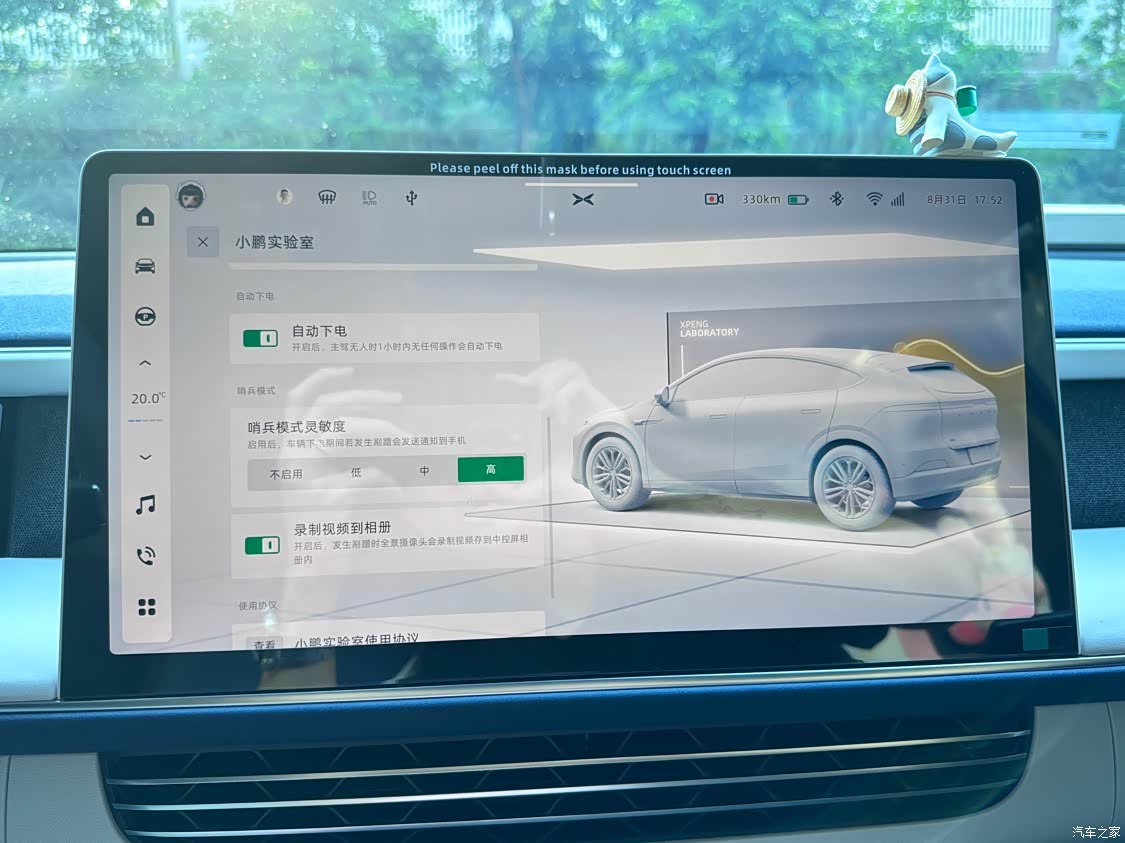Viewport: 1125px width, 843px height.
Task: Open the music player icon
Action: point(146,505)
